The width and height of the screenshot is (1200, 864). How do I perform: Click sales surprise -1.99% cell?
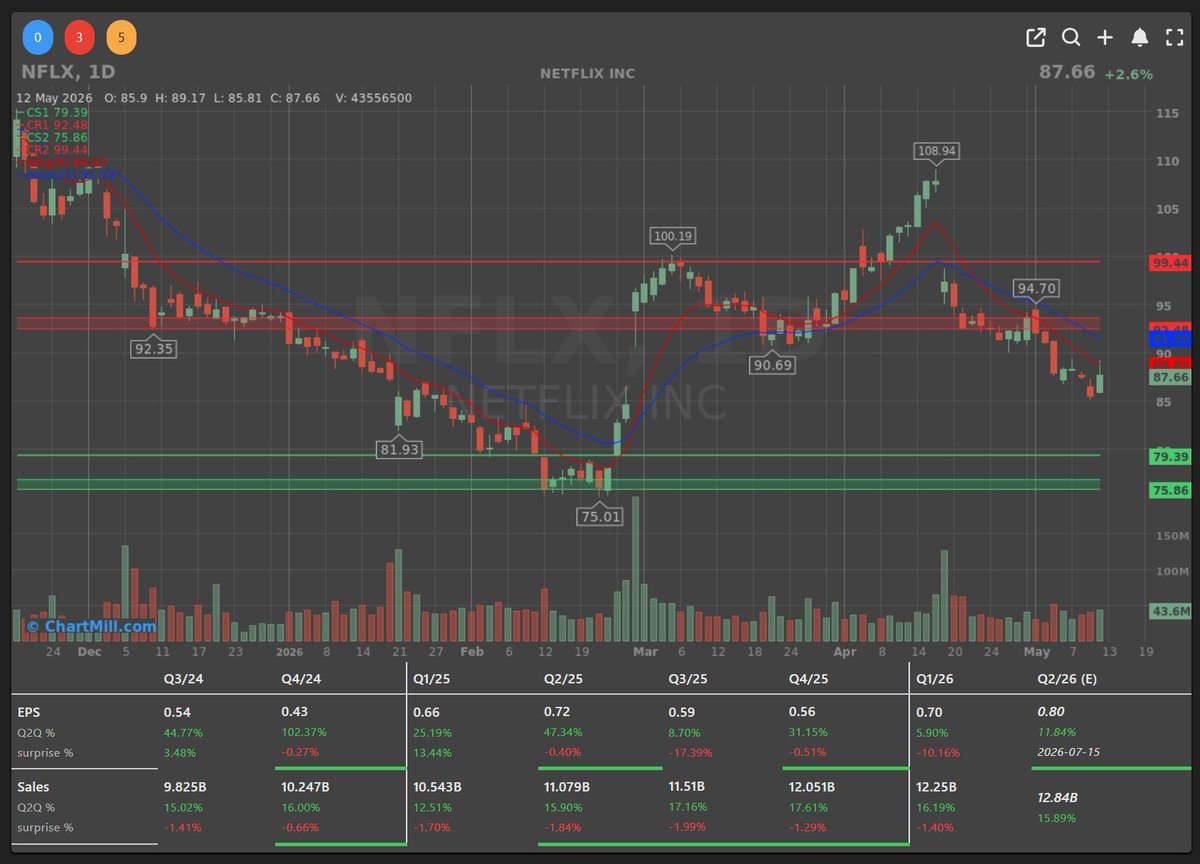pos(687,827)
